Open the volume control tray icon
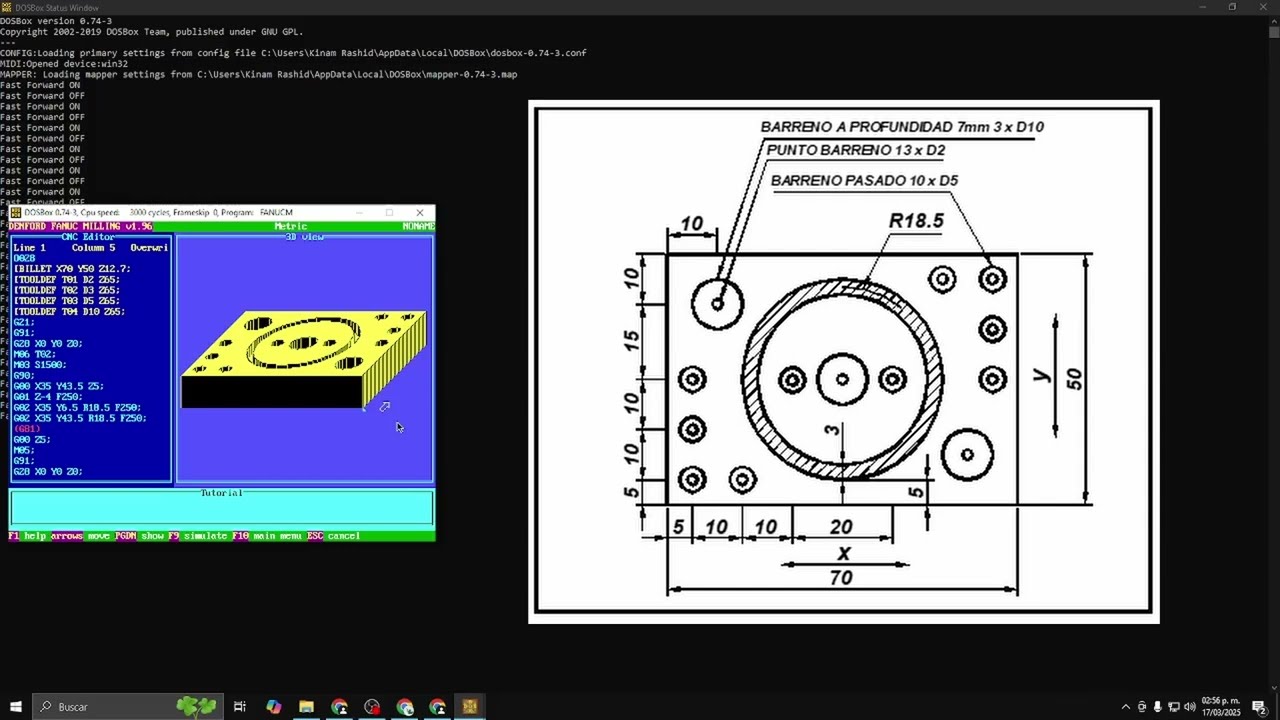This screenshot has width=1280, height=720. tap(1190, 707)
